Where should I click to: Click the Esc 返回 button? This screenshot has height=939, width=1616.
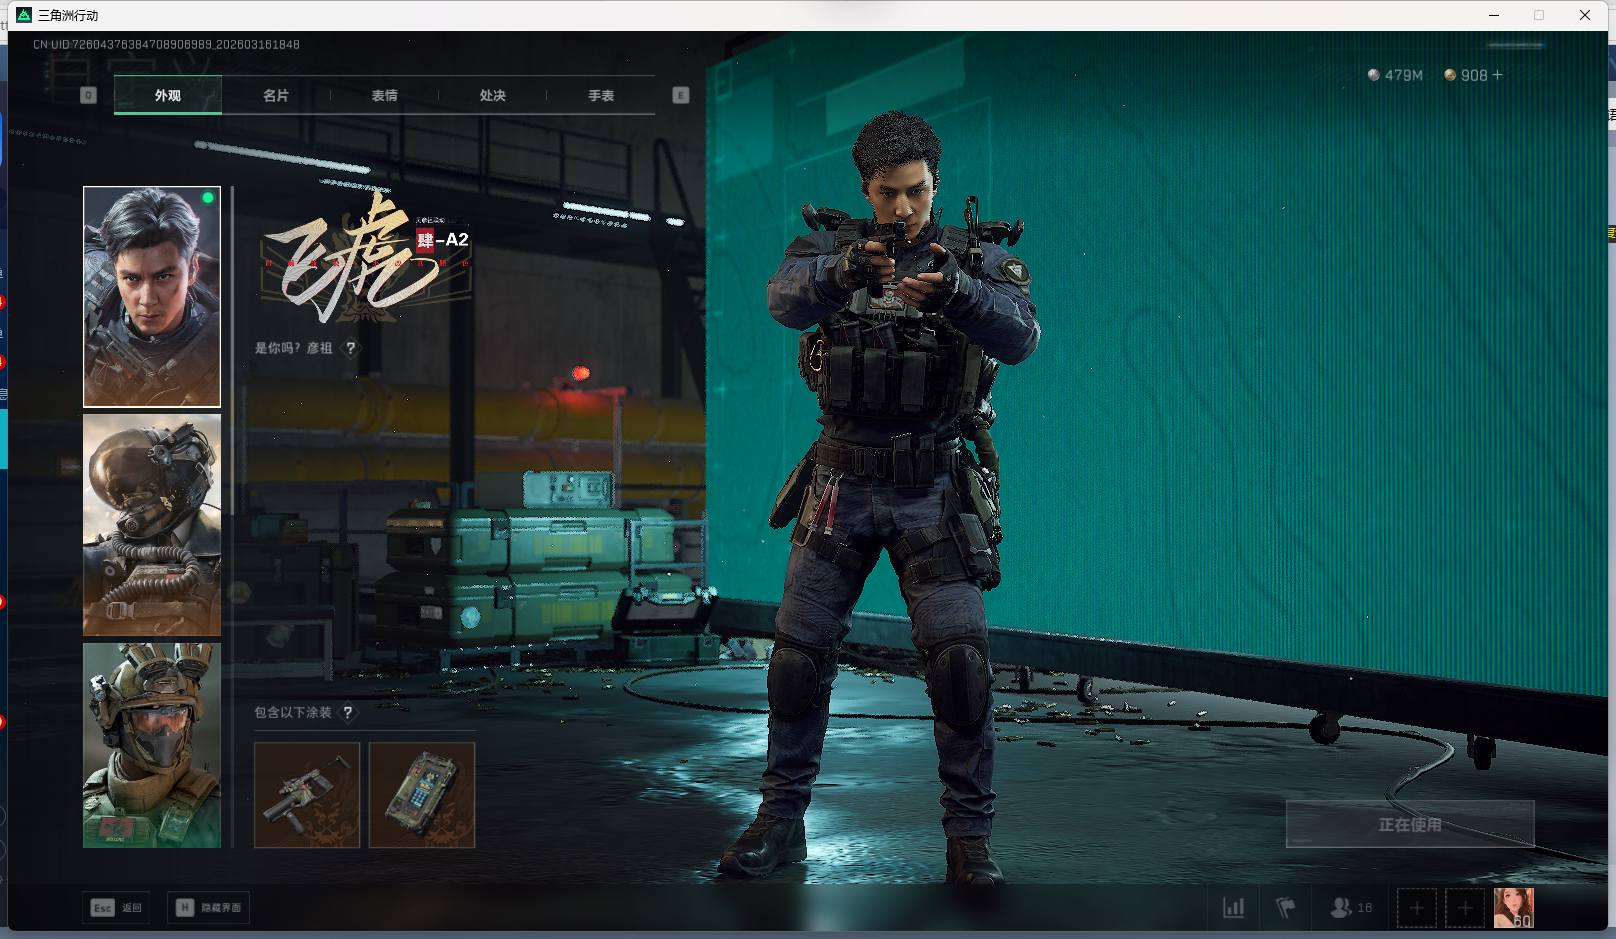[117, 908]
